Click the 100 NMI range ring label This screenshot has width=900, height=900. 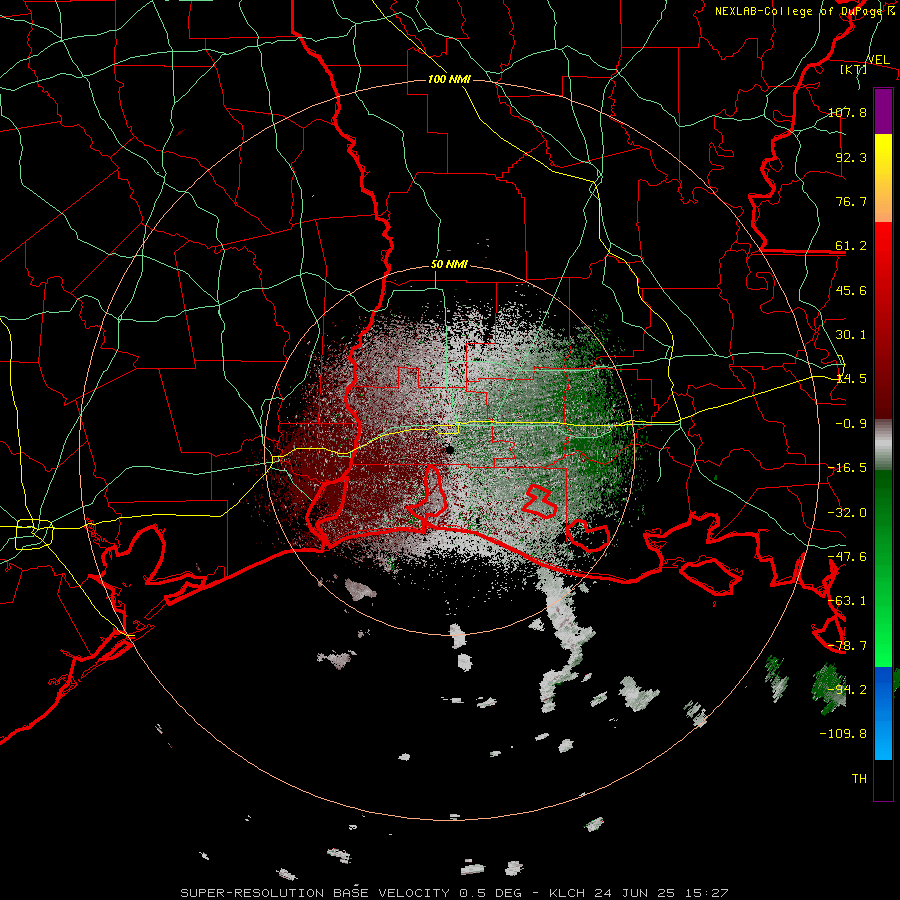[449, 79]
